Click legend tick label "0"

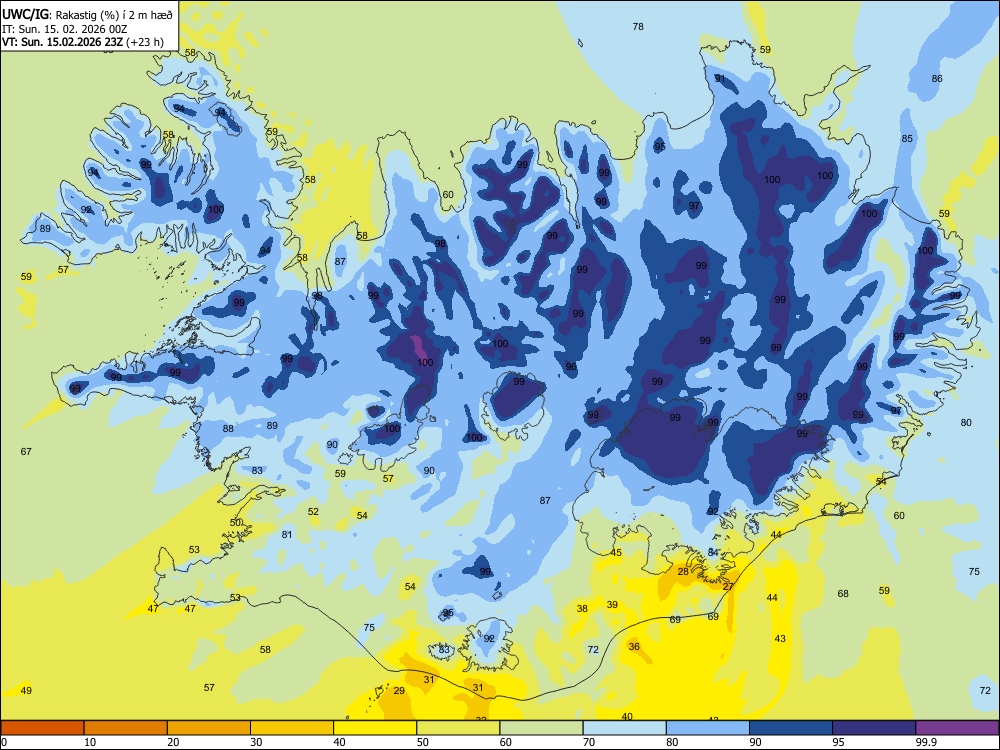[4, 742]
